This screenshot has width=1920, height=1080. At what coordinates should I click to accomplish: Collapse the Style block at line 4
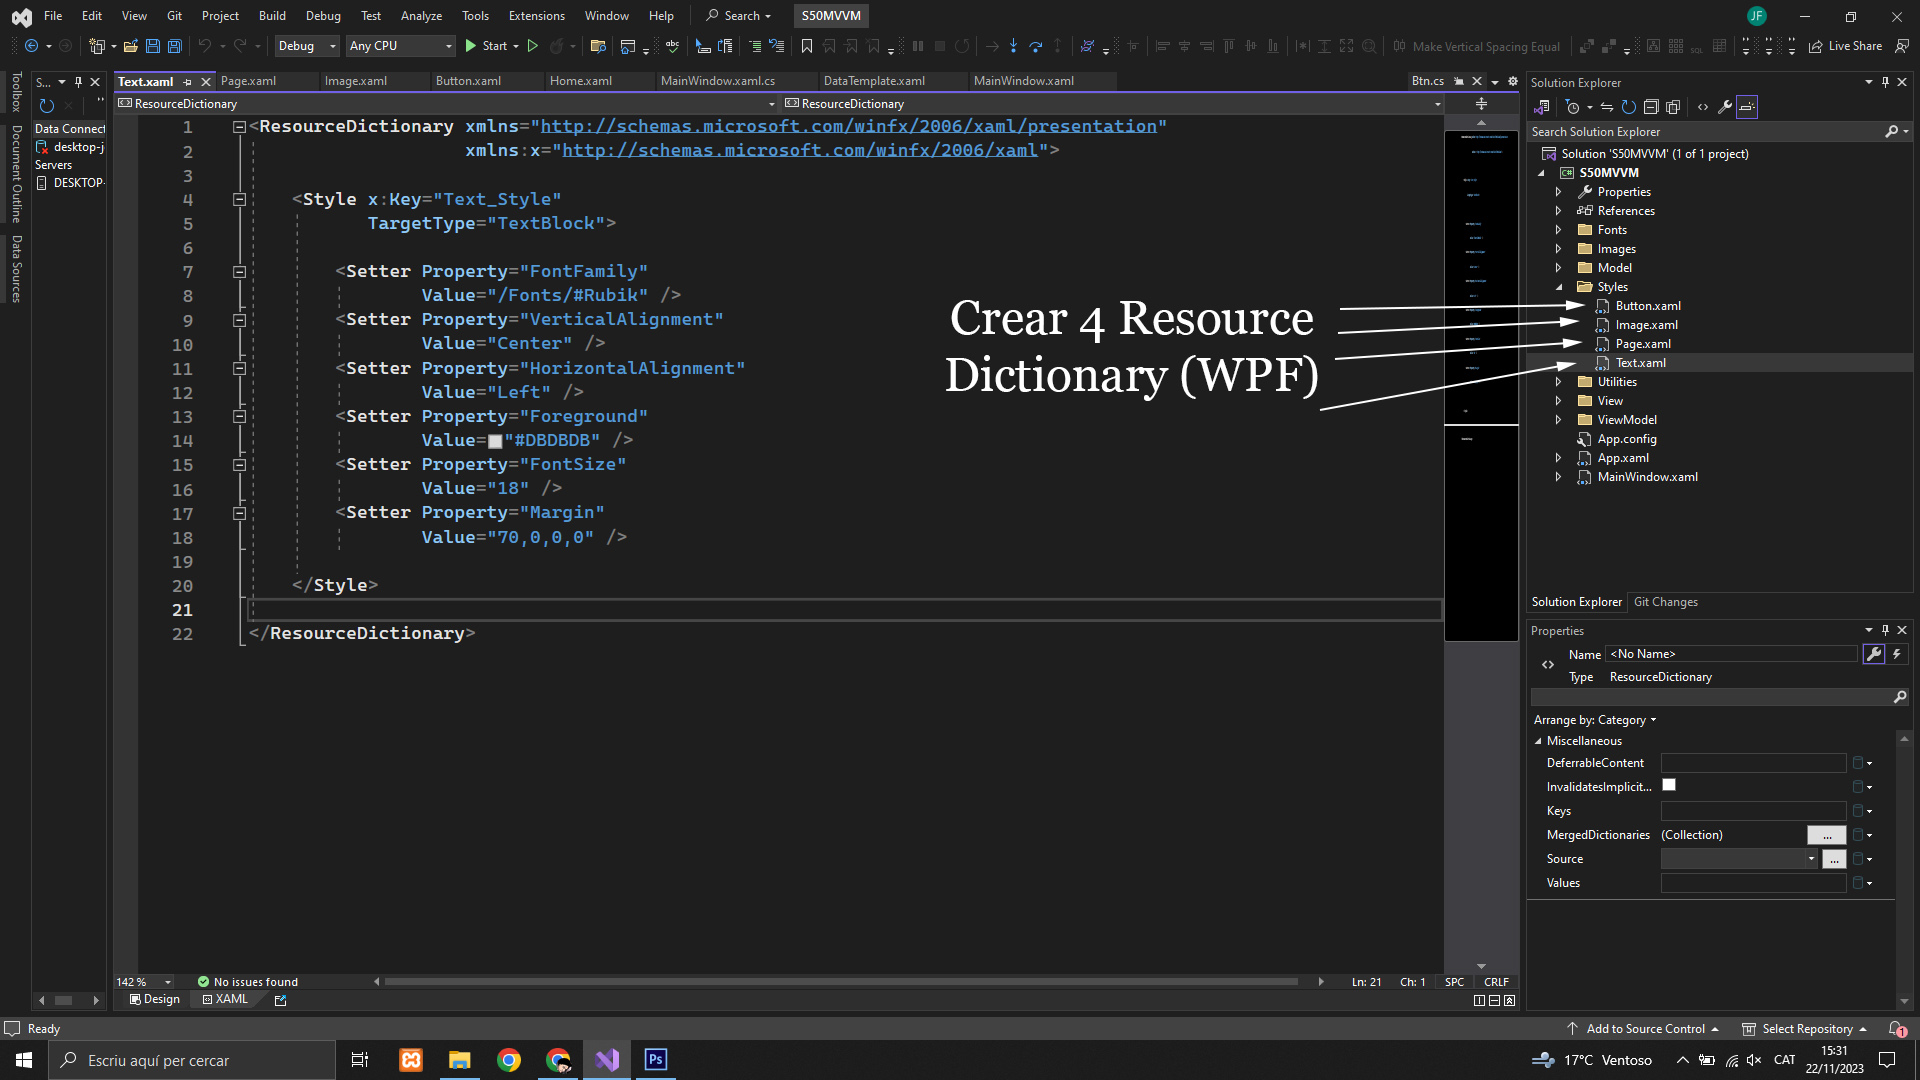pyautogui.click(x=240, y=200)
